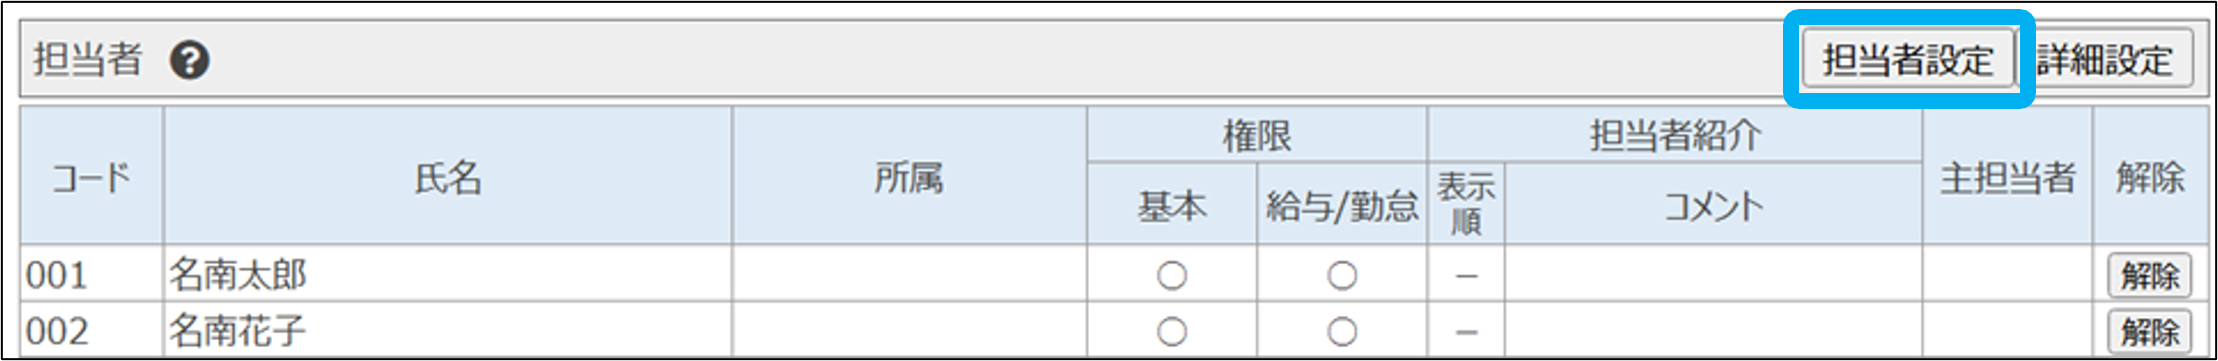The width and height of the screenshot is (2218, 361).
Task: Select 給与/勤怠 circle for 名南花子
Action: (x=1342, y=331)
